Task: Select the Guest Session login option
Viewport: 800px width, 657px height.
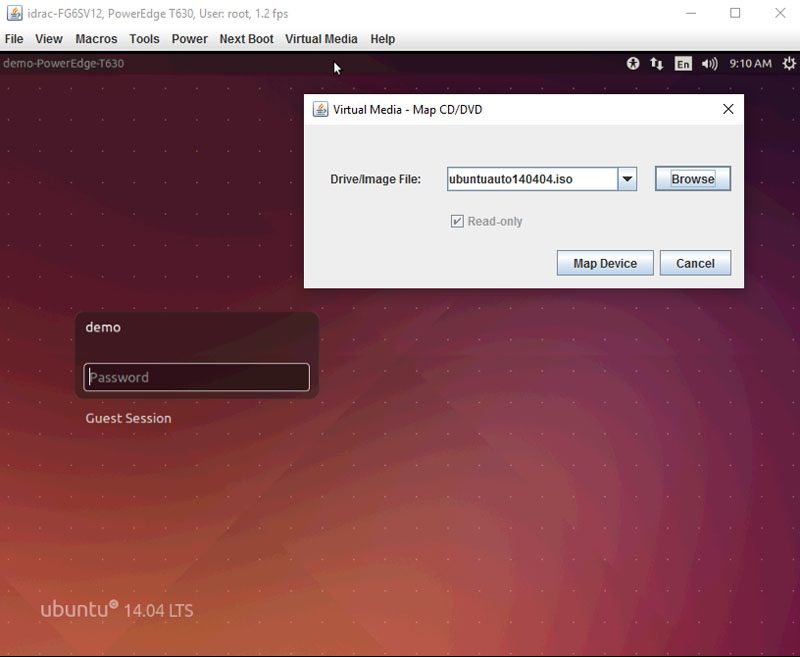Action: click(129, 418)
